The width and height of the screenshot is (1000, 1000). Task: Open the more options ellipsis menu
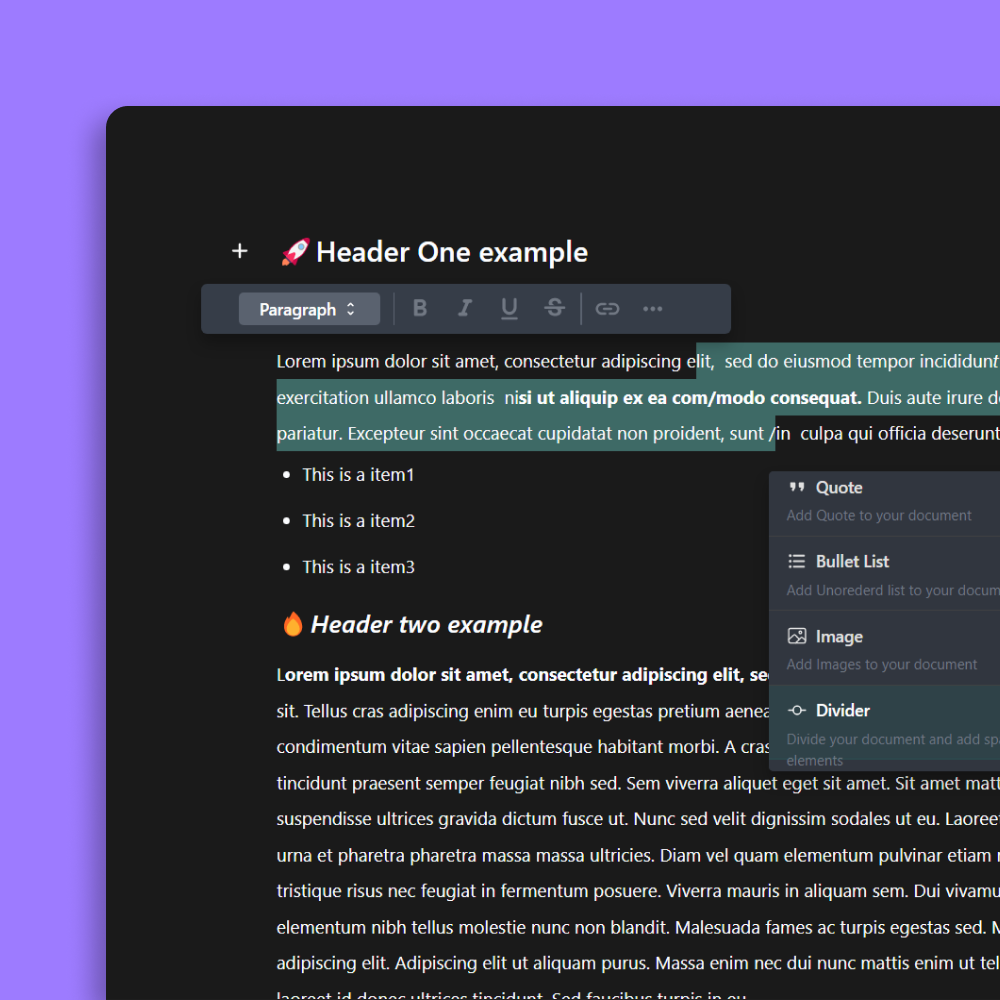652,309
